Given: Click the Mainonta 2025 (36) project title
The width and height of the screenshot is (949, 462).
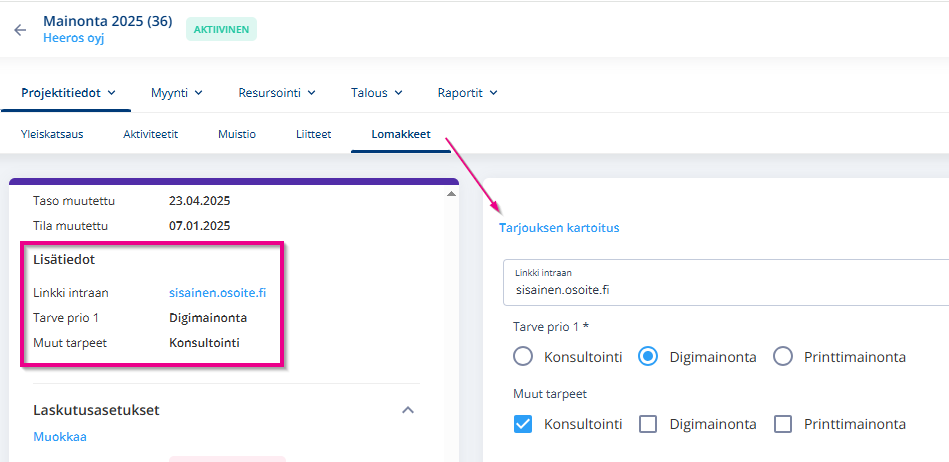Looking at the screenshot, I should [x=108, y=21].
